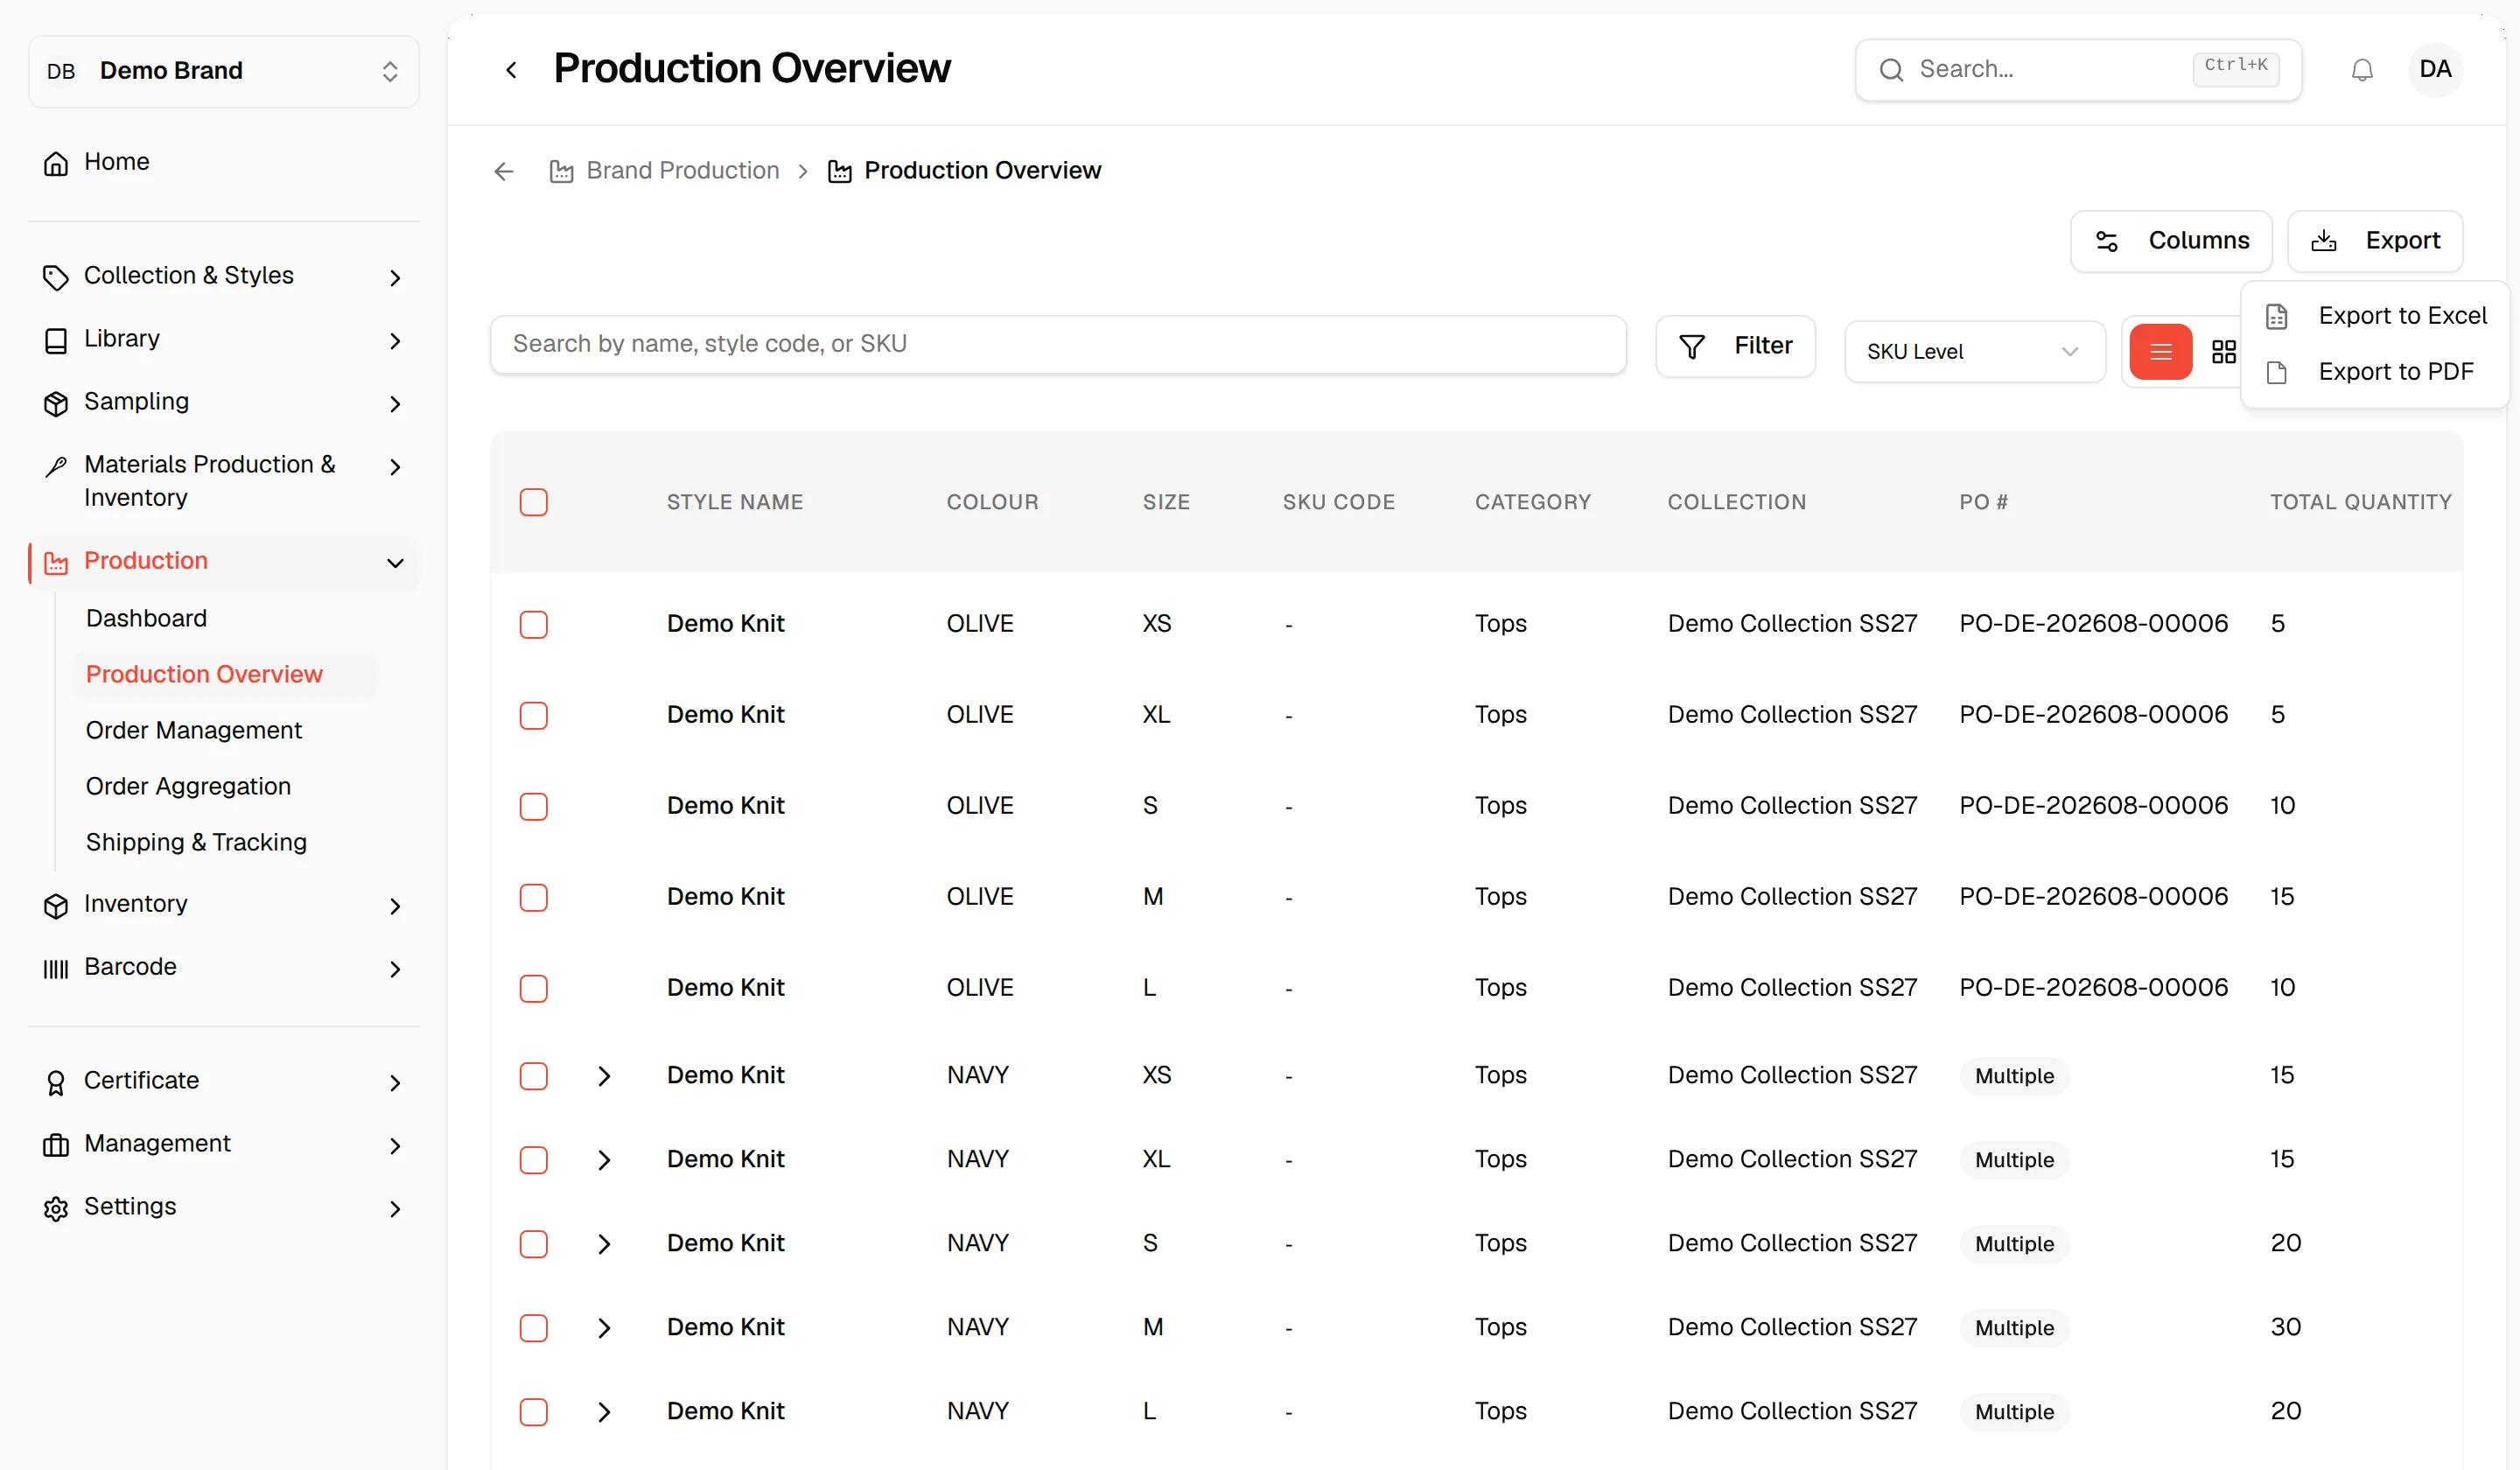Open the SKU Level dropdown

[x=1974, y=351]
